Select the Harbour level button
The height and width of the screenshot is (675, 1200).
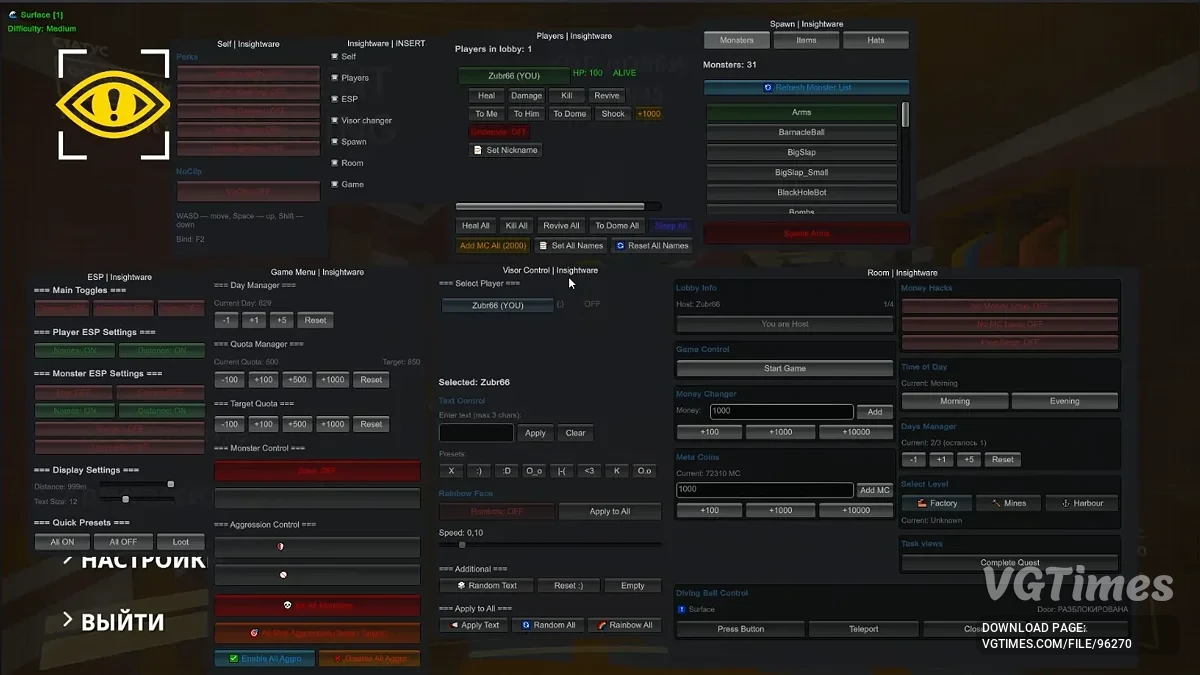click(x=1082, y=503)
